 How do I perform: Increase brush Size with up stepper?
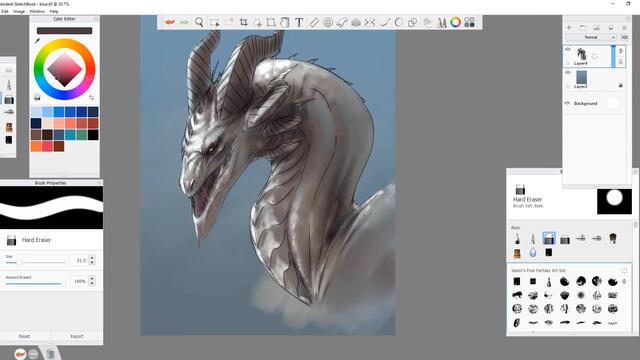tap(92, 258)
